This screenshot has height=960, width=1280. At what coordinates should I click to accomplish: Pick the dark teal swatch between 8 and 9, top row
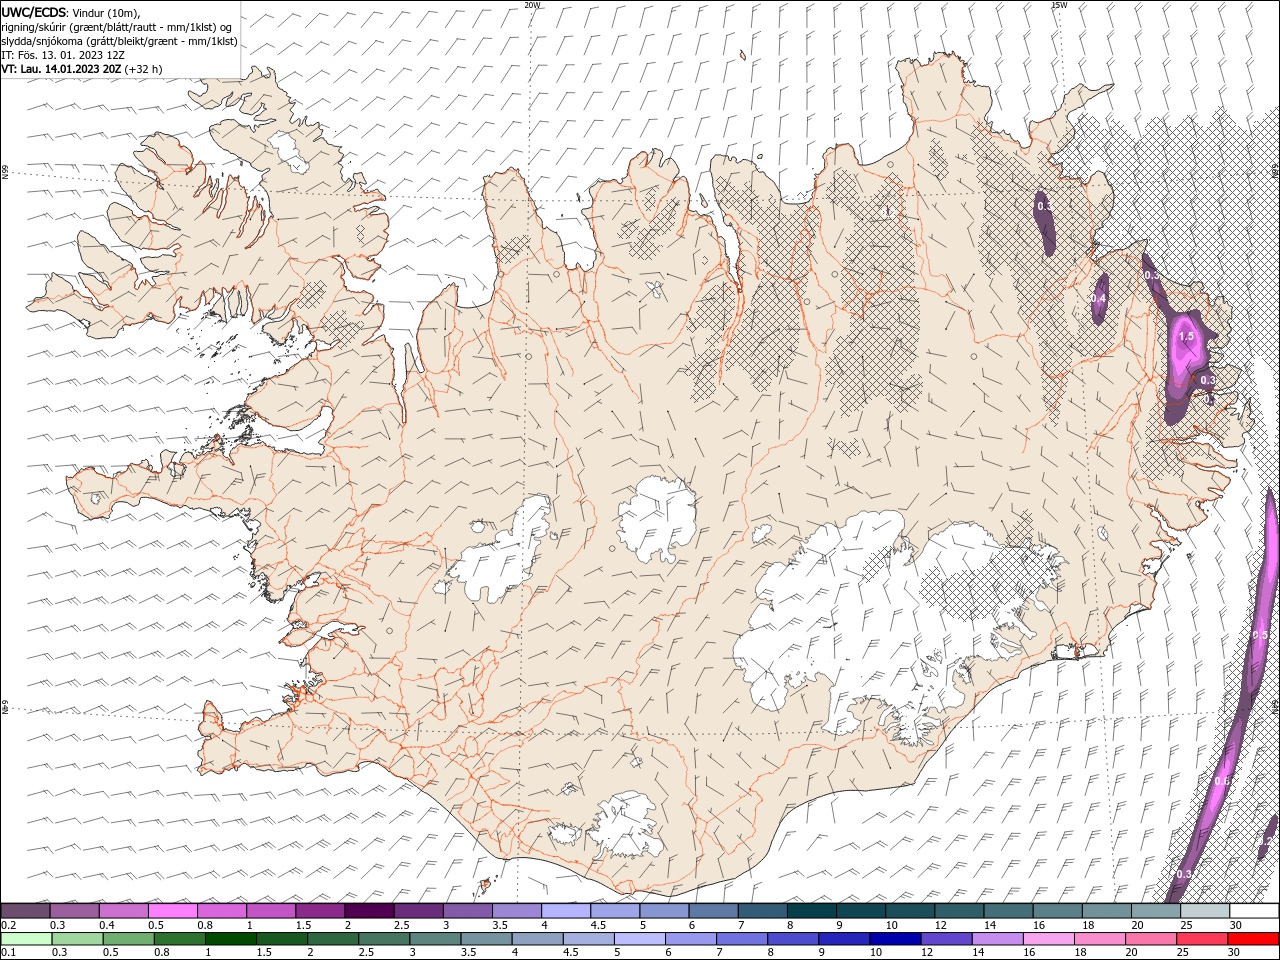click(812, 911)
